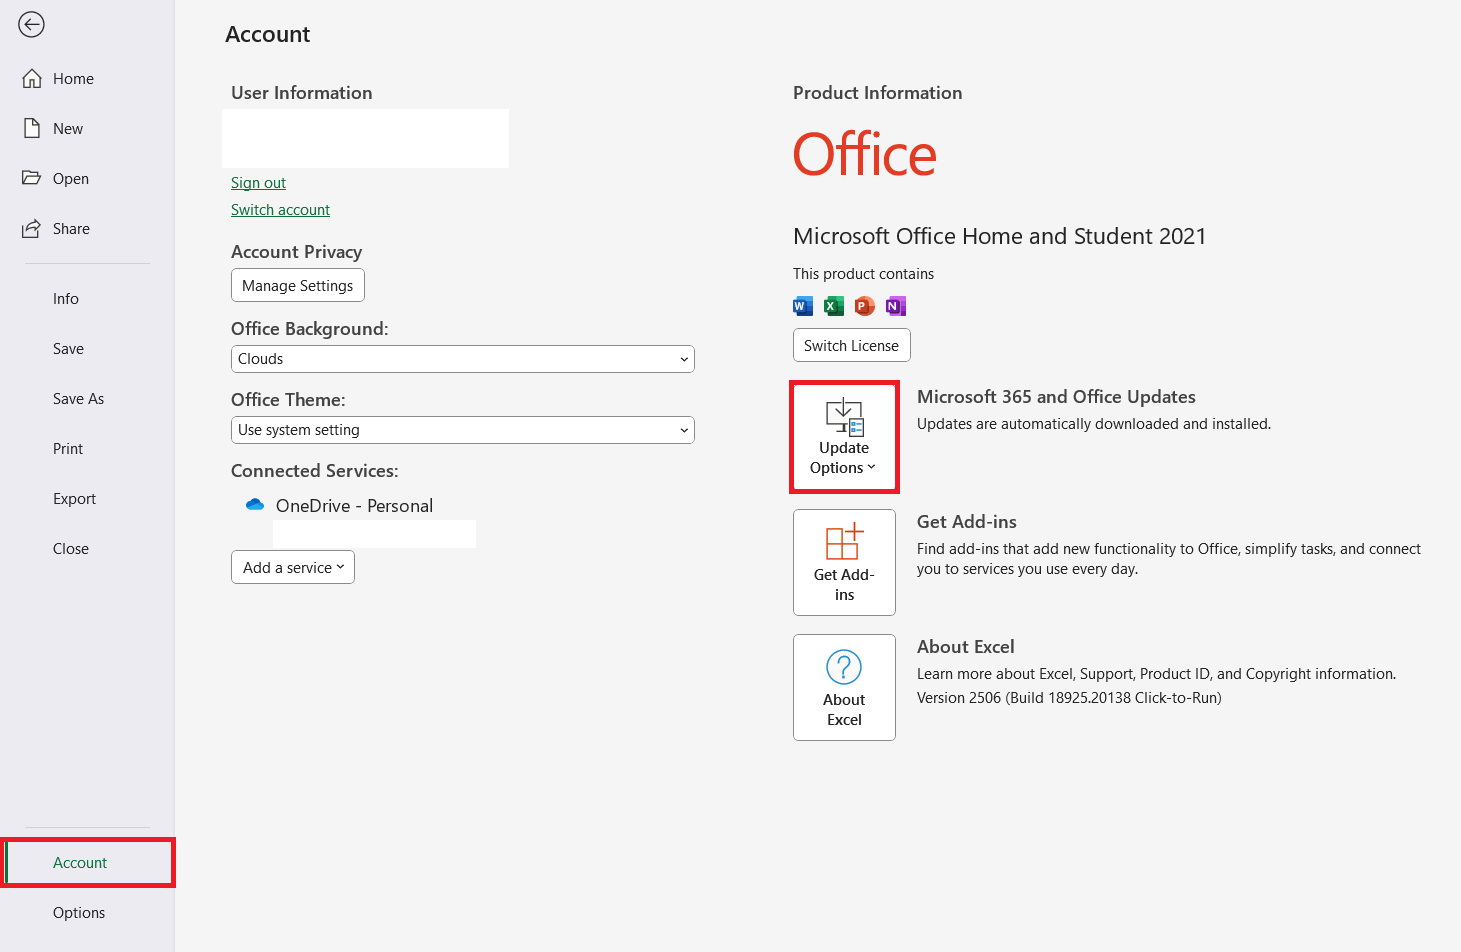Image resolution: width=1461 pixels, height=952 pixels.
Task: Click the Microsoft Office Home and Student 2021 text
Action: click(x=999, y=236)
